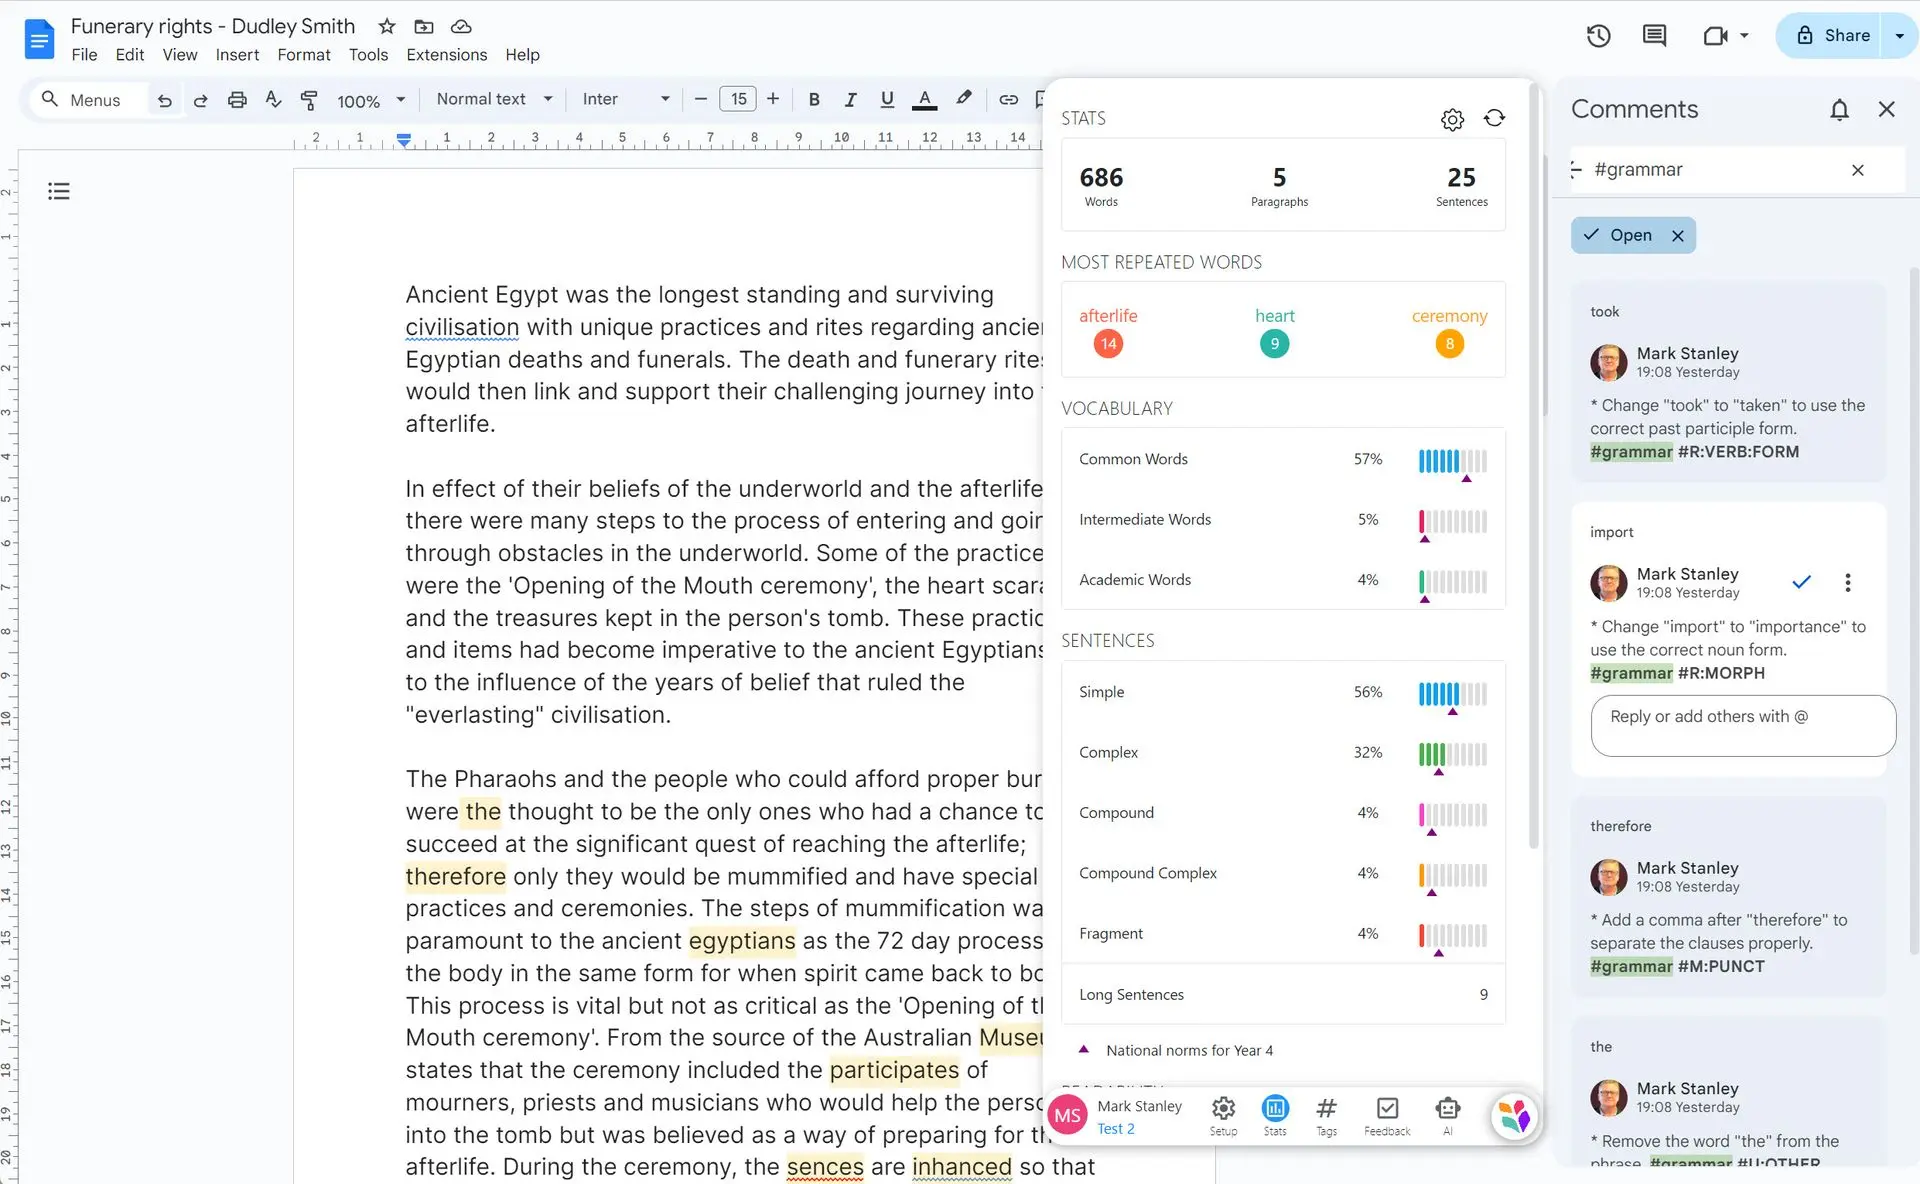The height and width of the screenshot is (1184, 1920).
Task: Open the Feedback panel
Action: tap(1386, 1110)
